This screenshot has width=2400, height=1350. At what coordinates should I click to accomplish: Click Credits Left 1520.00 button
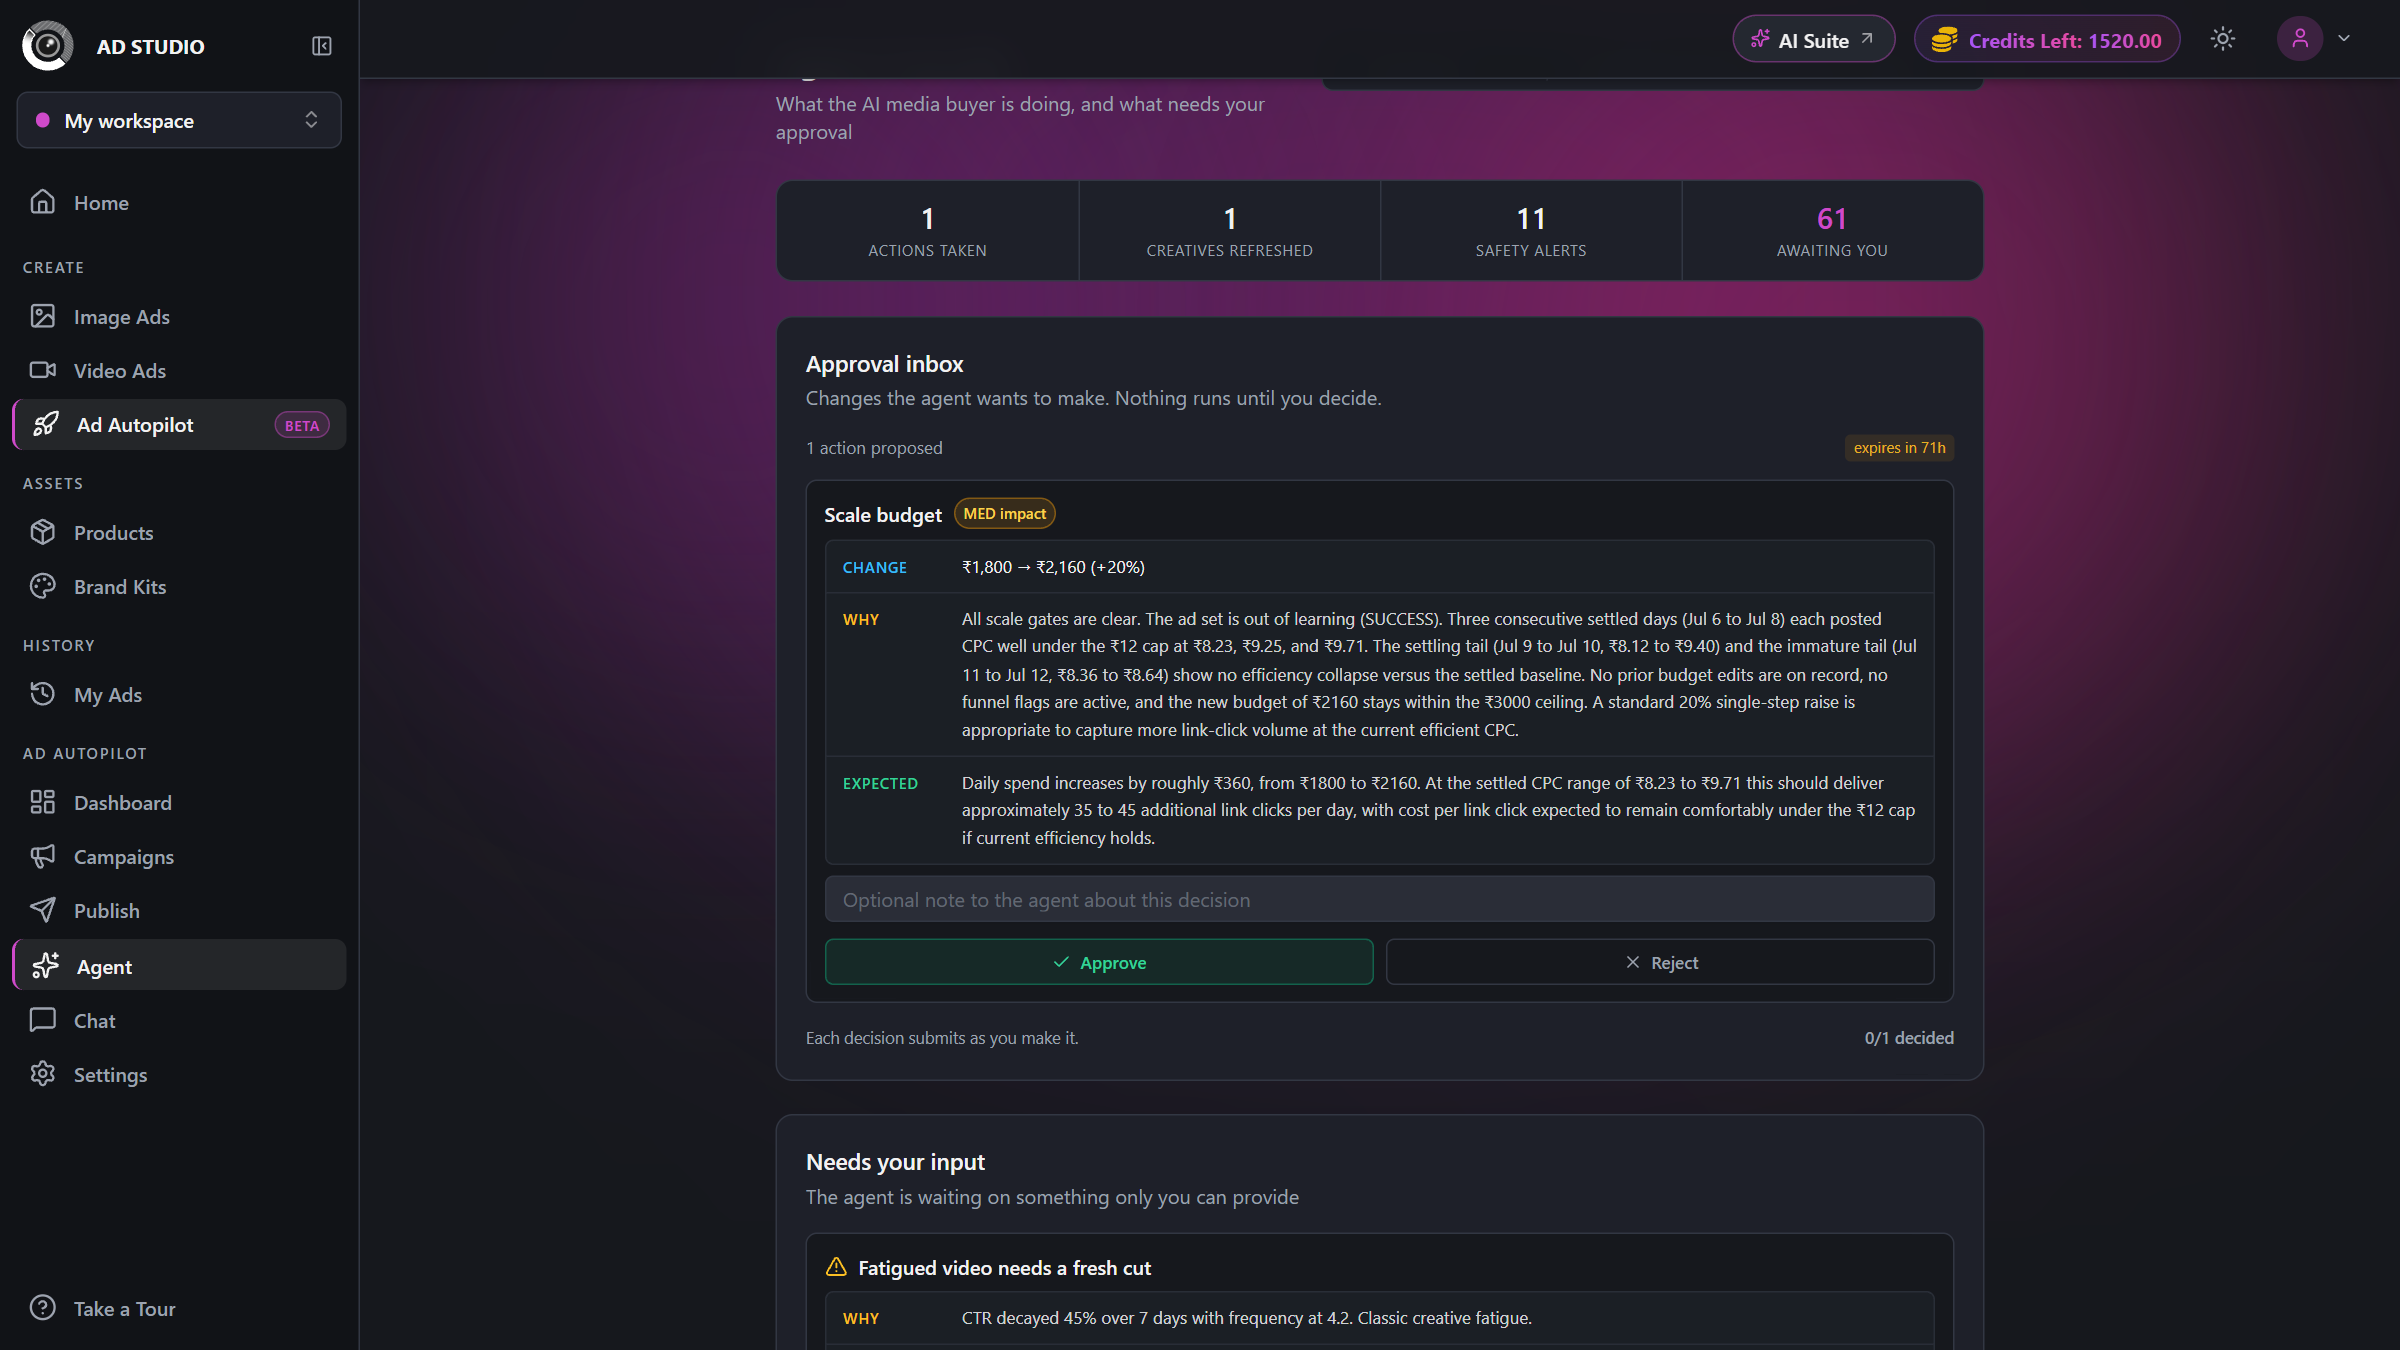coord(2047,40)
